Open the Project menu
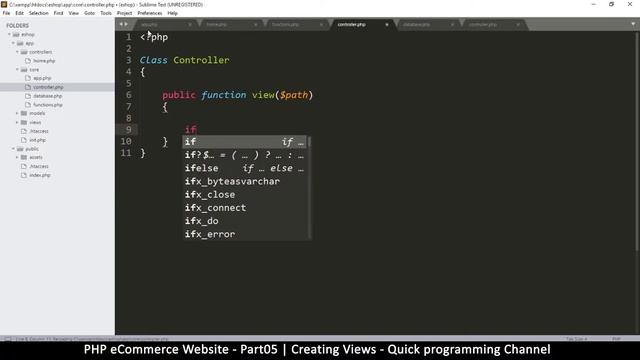 [x=124, y=13]
